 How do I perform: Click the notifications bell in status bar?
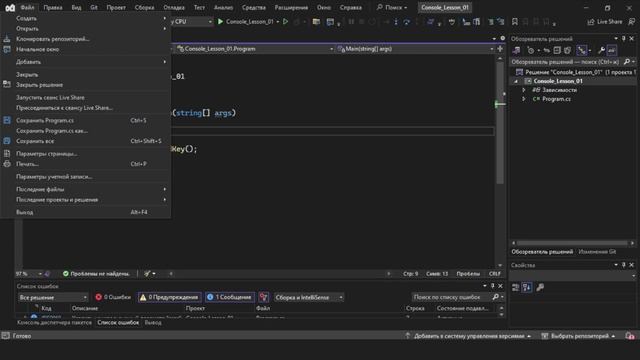[630, 336]
